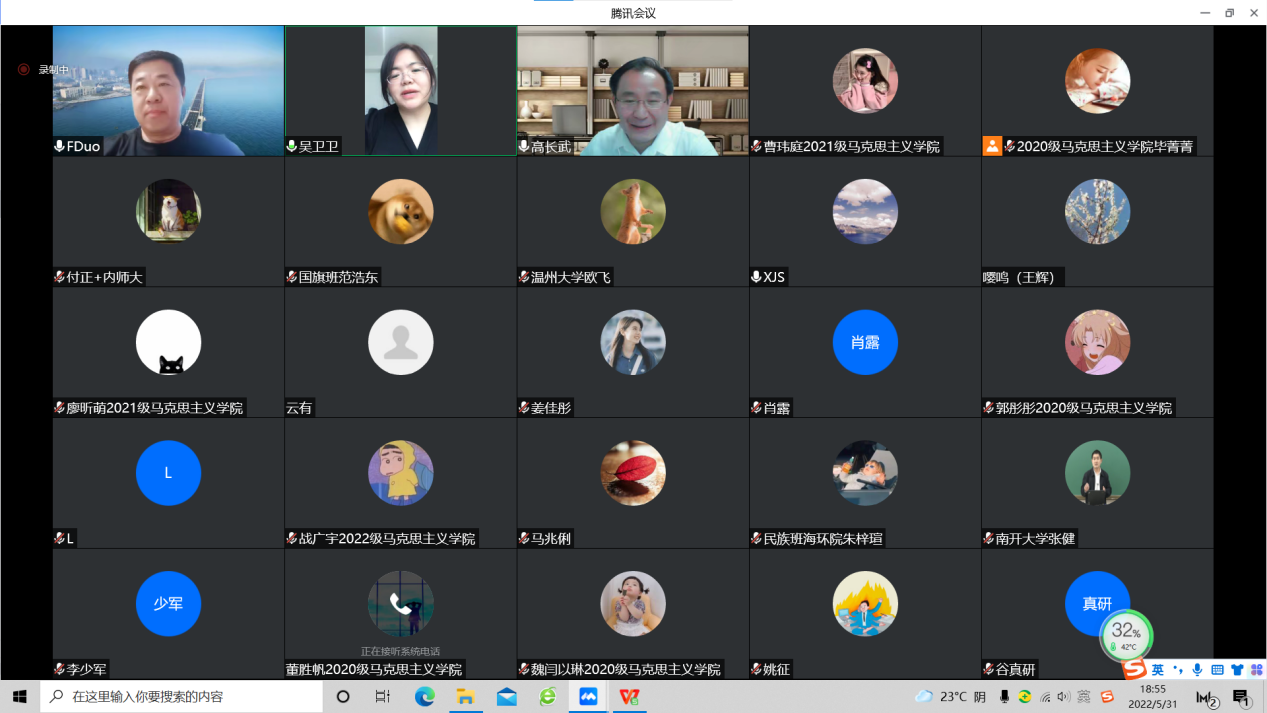
Task: Toggle Sogou input language 英 button
Action: (1157, 670)
